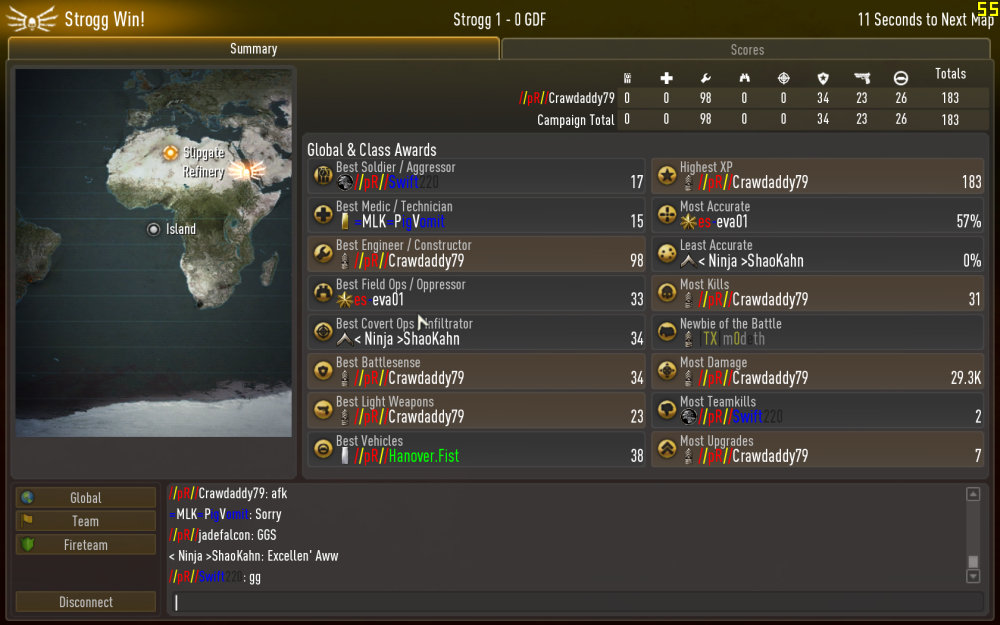Click the Highest XP star icon
Screen dimensions: 1000x625
[x=667, y=175]
